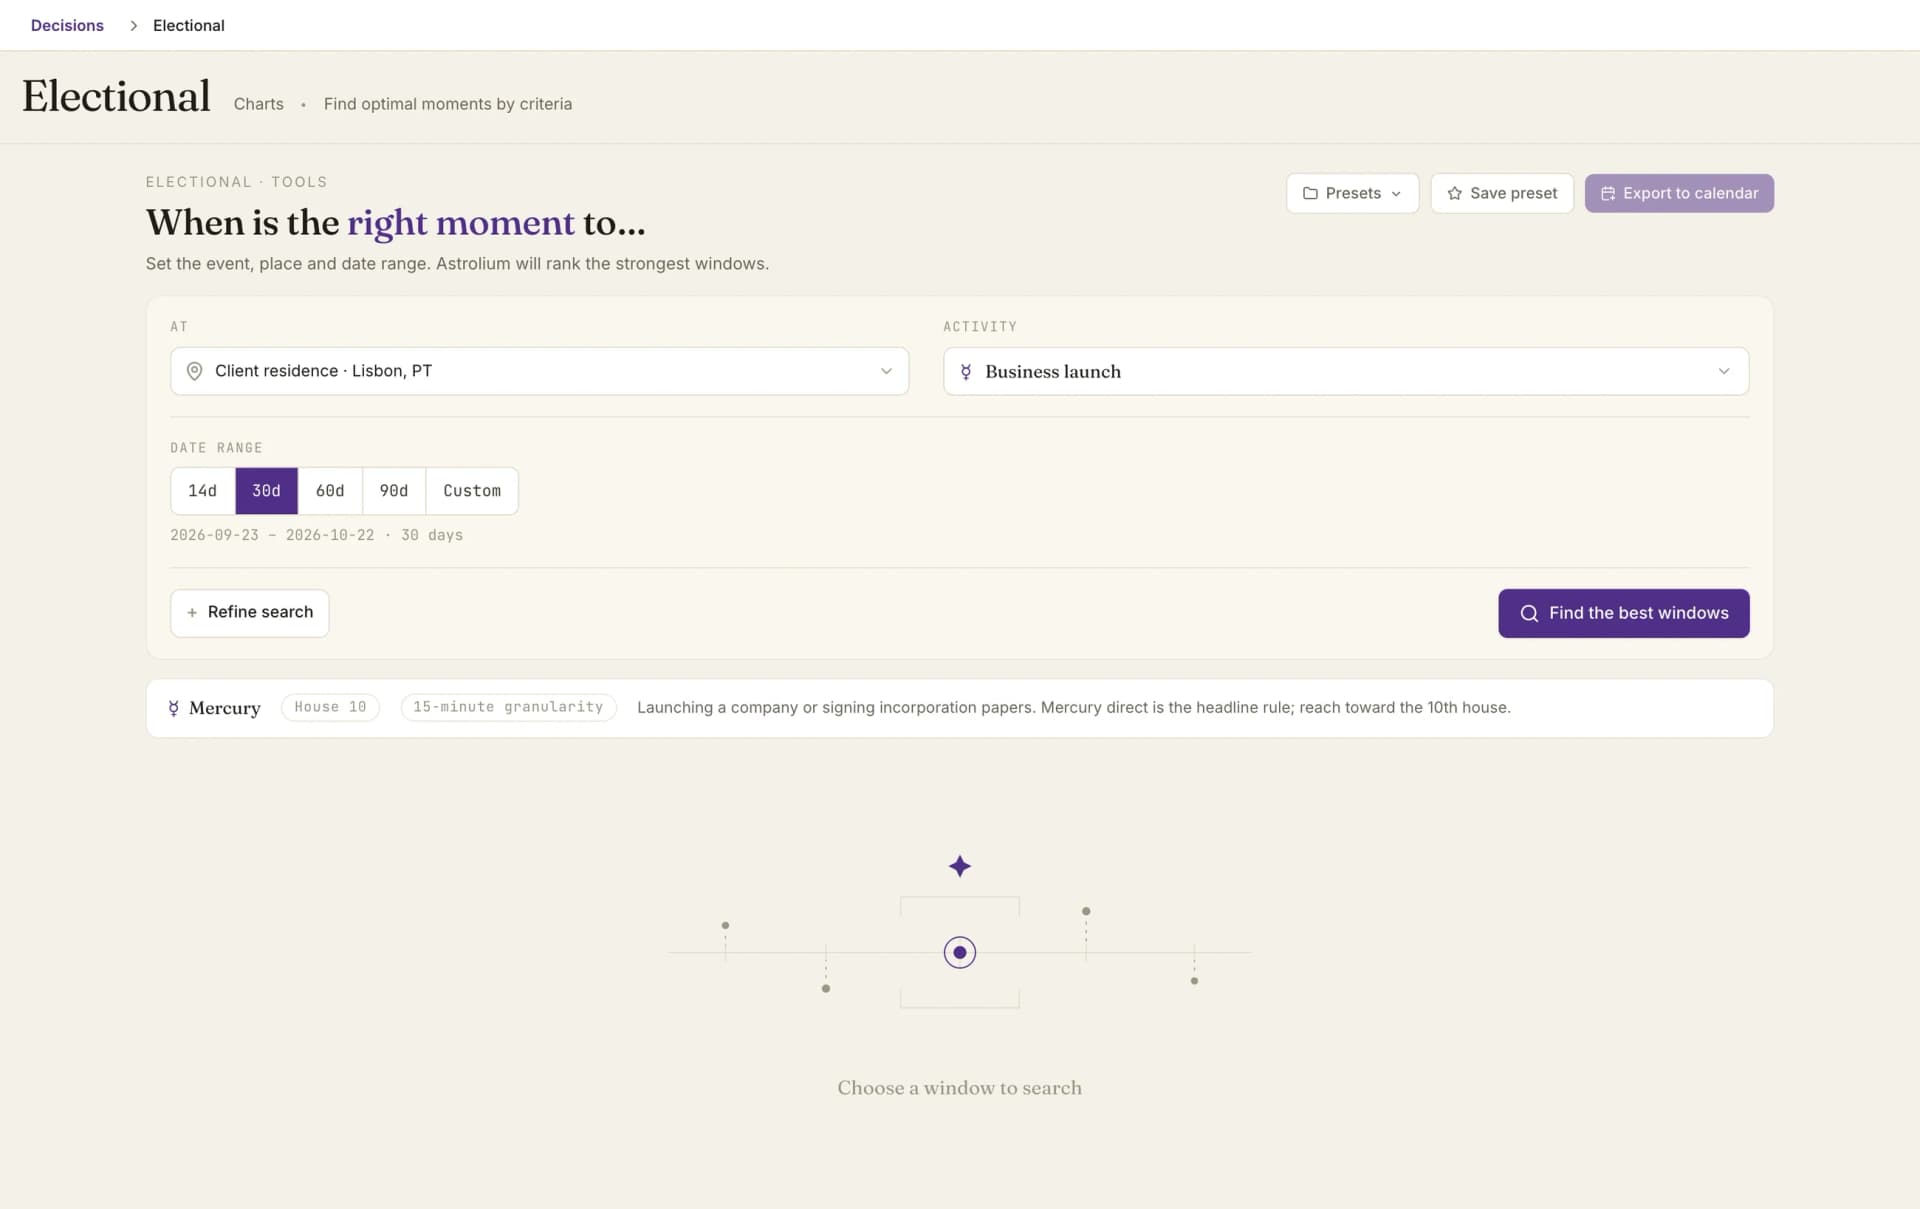Click Find the best windows

(1623, 613)
